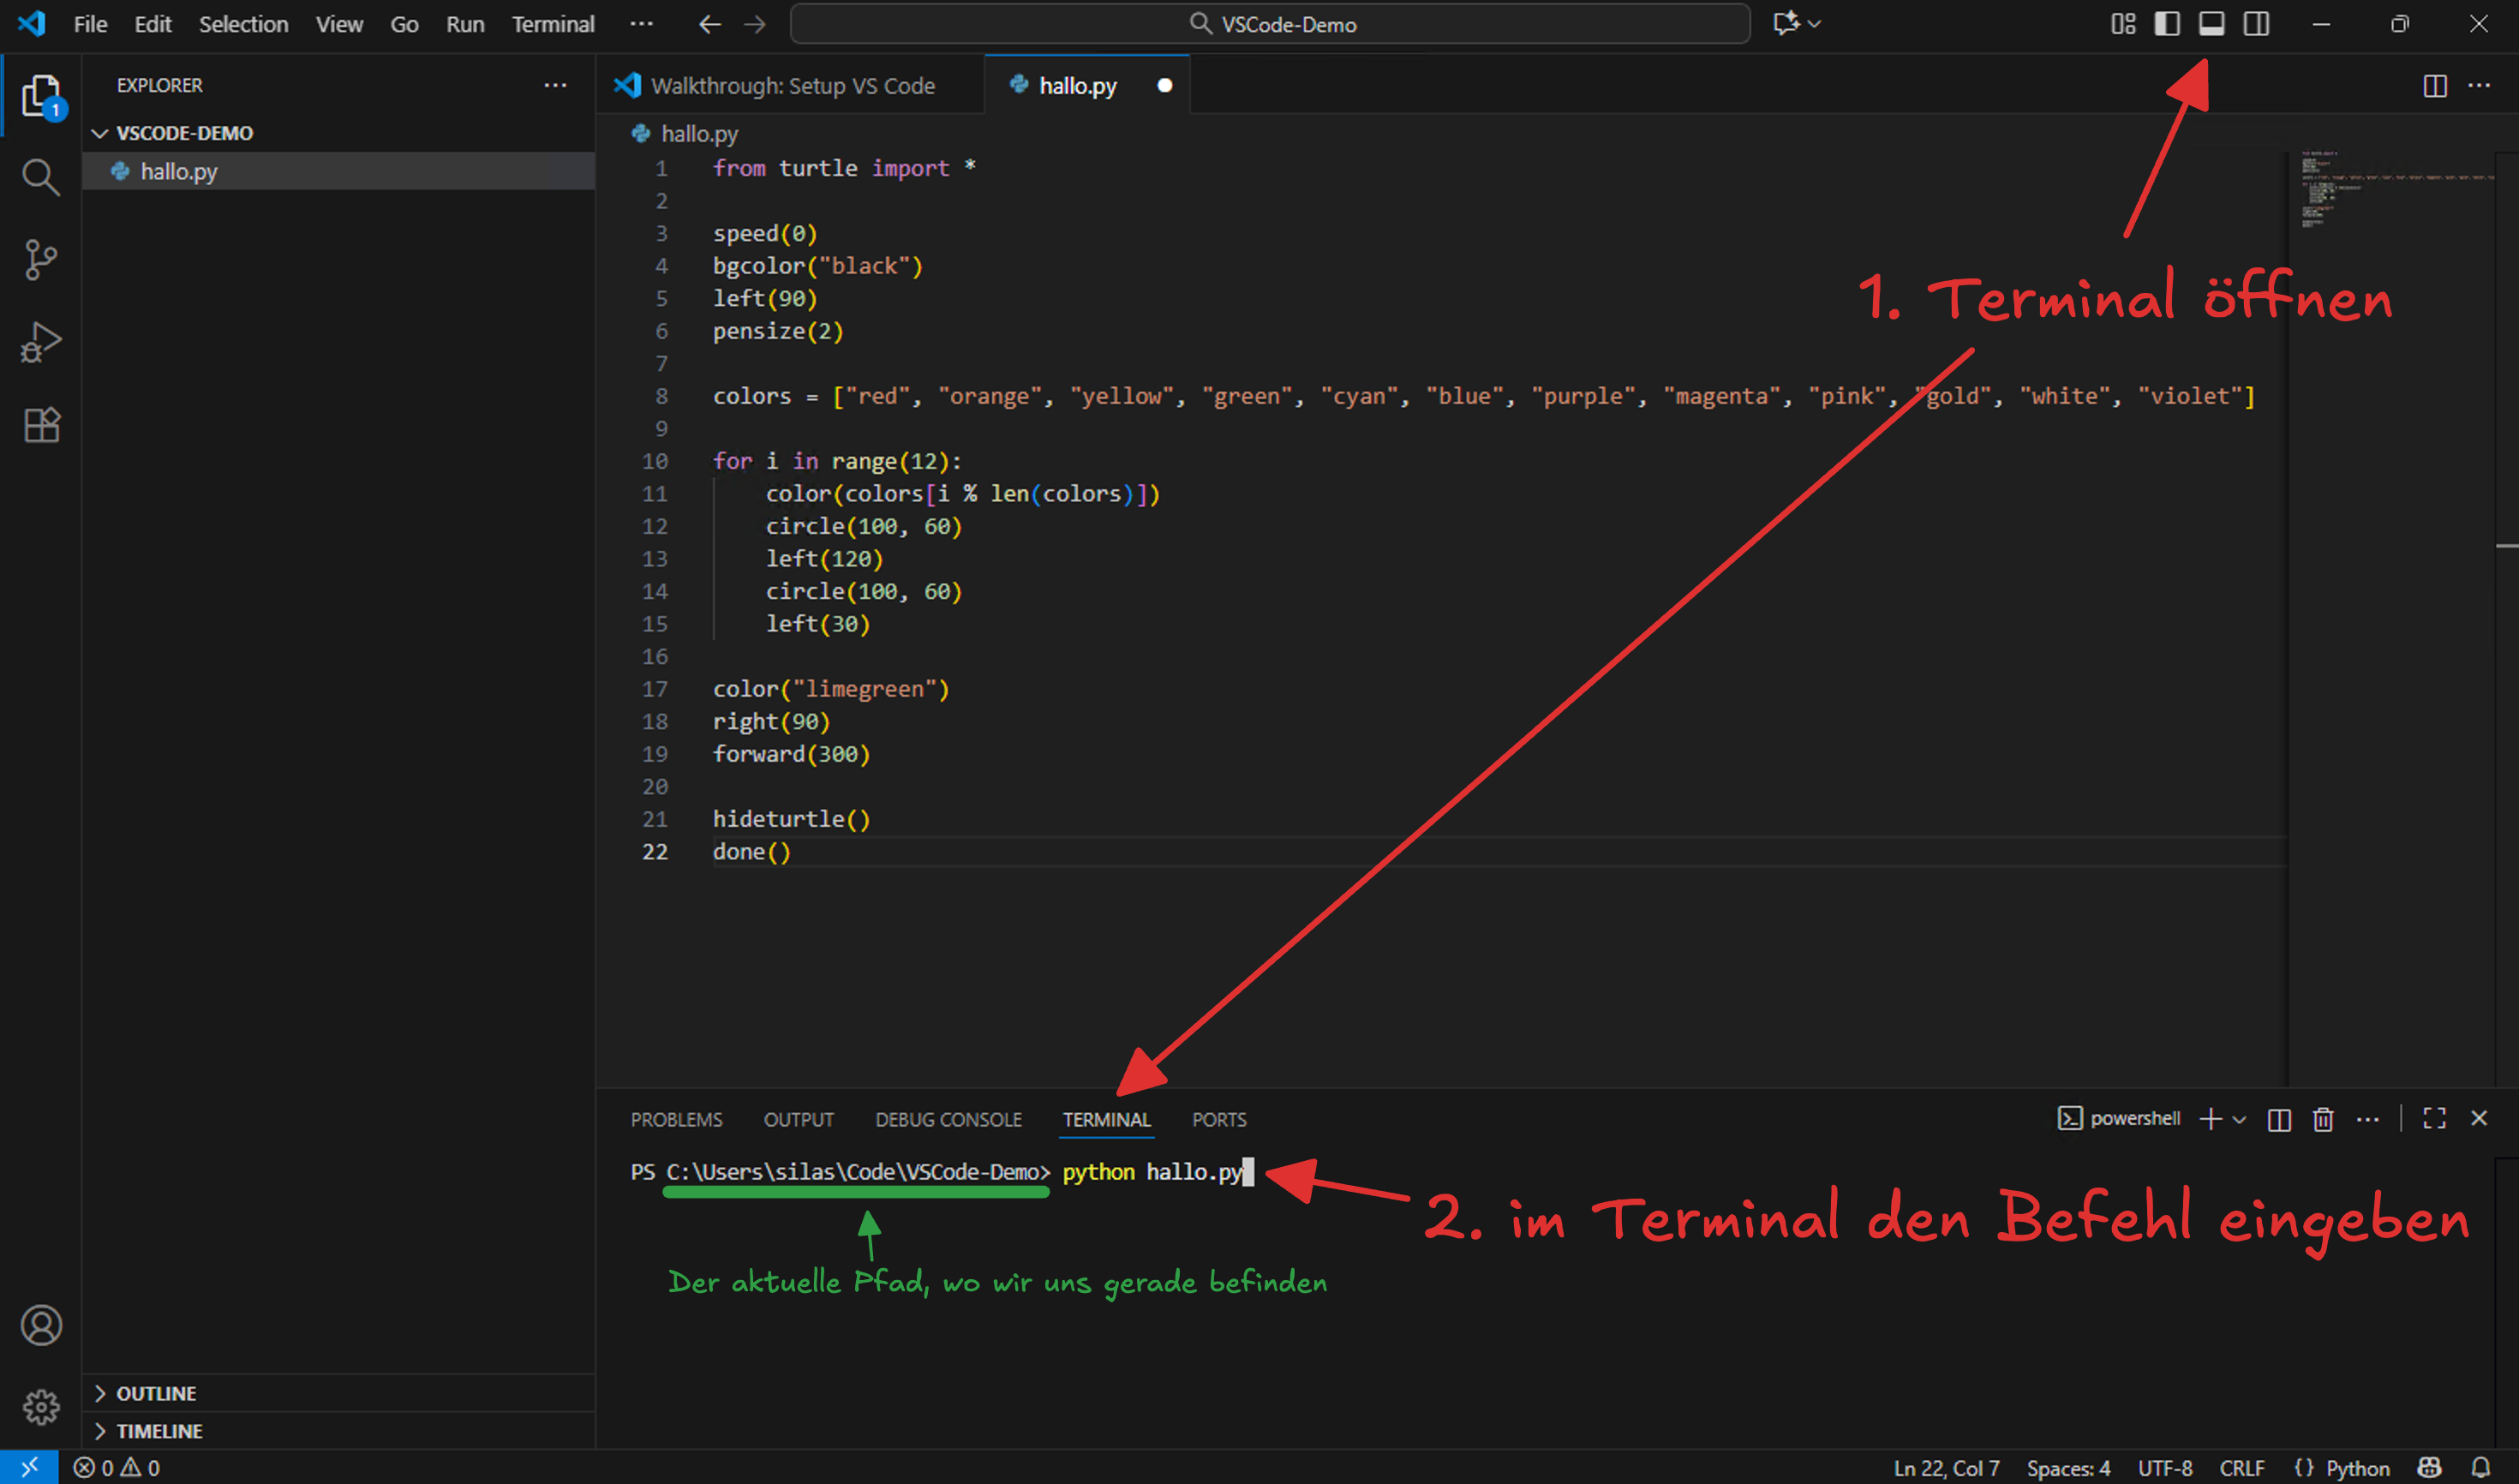Open the notifications bell in status bar
The height and width of the screenshot is (1484, 2519).
click(2481, 1467)
